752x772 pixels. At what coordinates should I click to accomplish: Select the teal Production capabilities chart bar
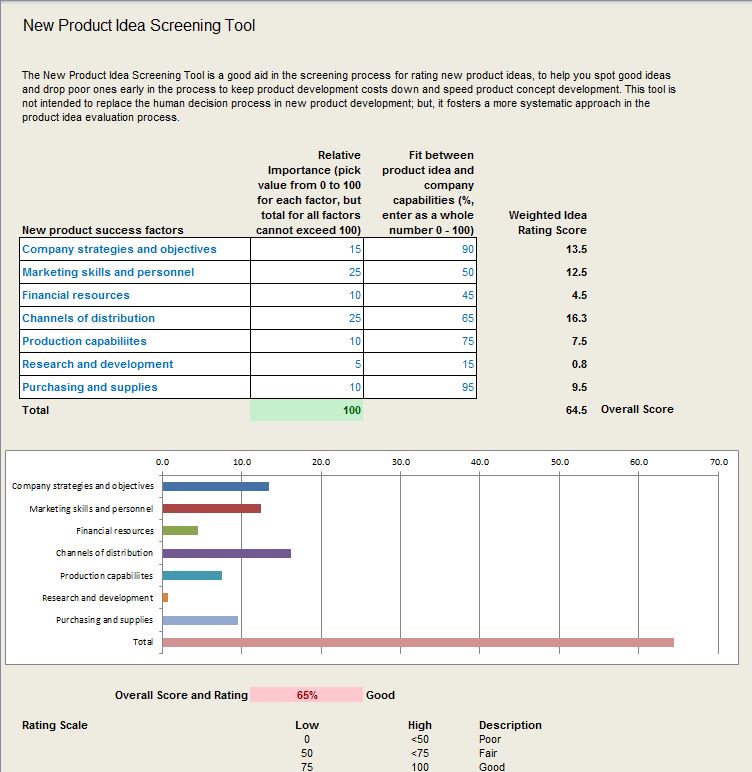tap(192, 576)
